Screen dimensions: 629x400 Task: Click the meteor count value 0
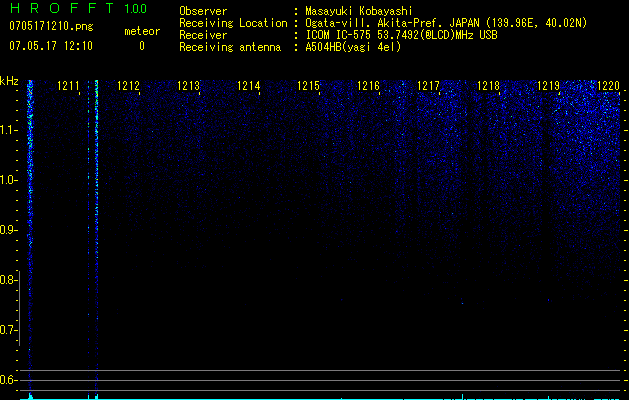coord(142,46)
